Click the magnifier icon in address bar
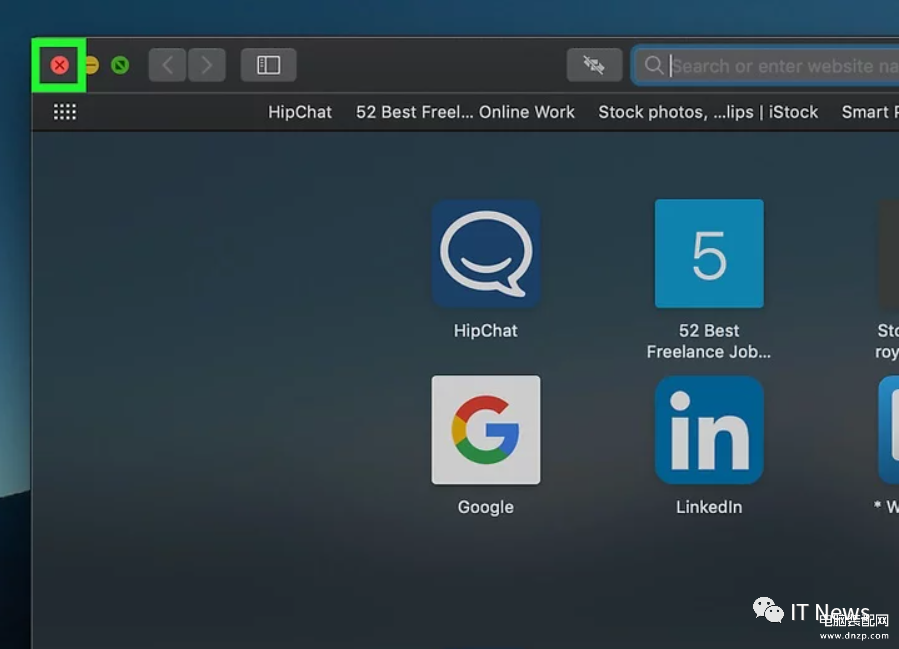Screen dimensions: 899x649 654,65
